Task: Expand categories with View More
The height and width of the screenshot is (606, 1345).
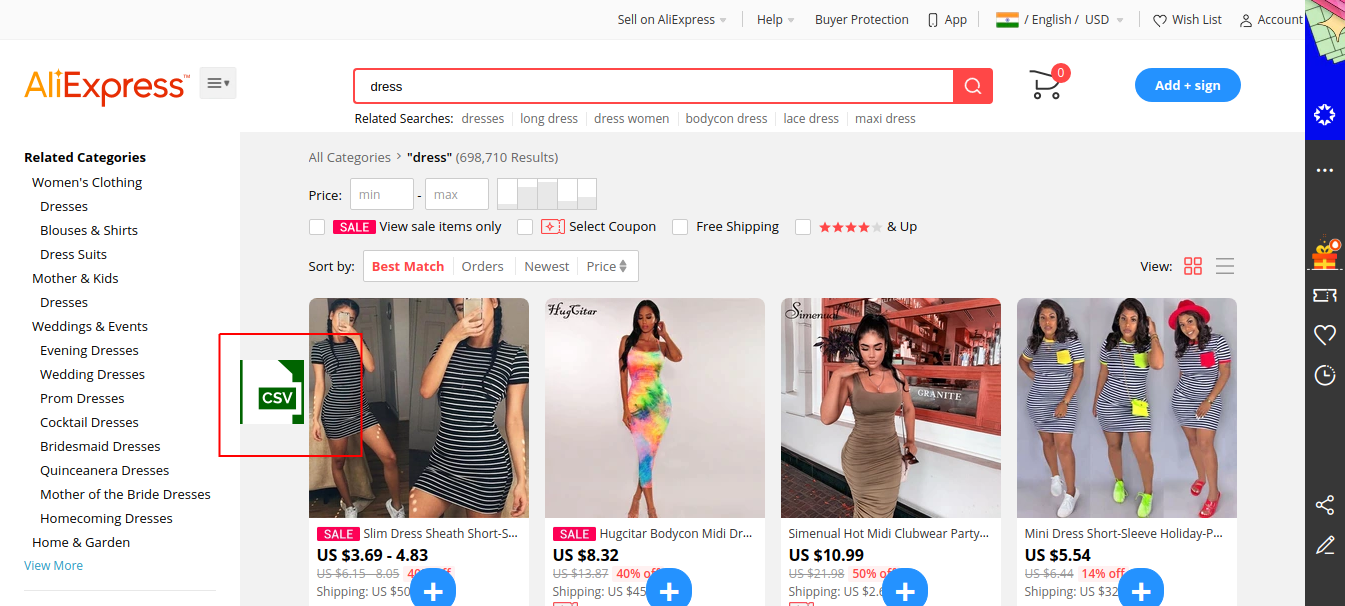Action: click(53, 565)
